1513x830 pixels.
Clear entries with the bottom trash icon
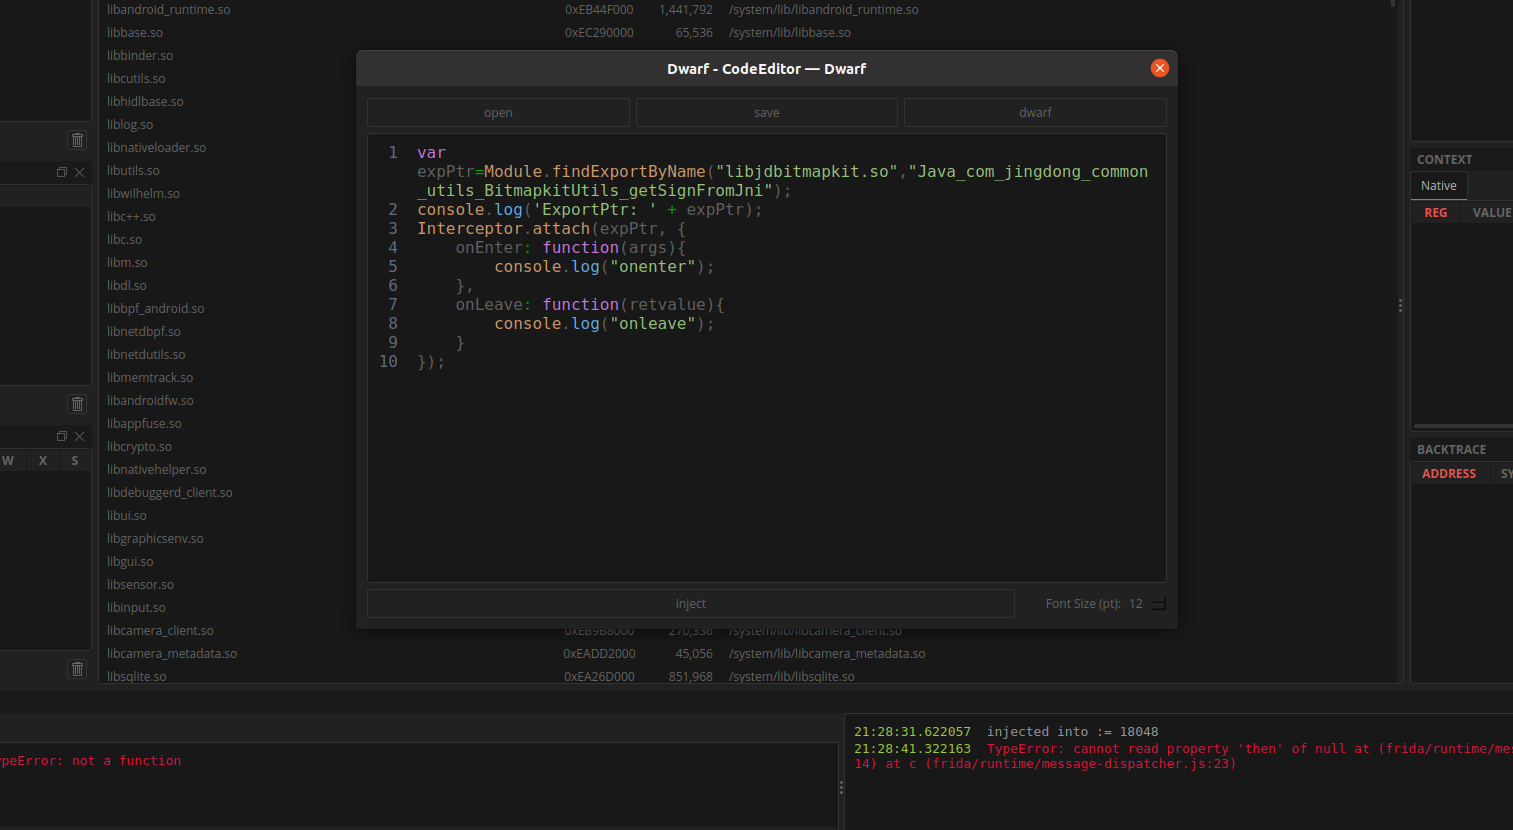[77, 668]
